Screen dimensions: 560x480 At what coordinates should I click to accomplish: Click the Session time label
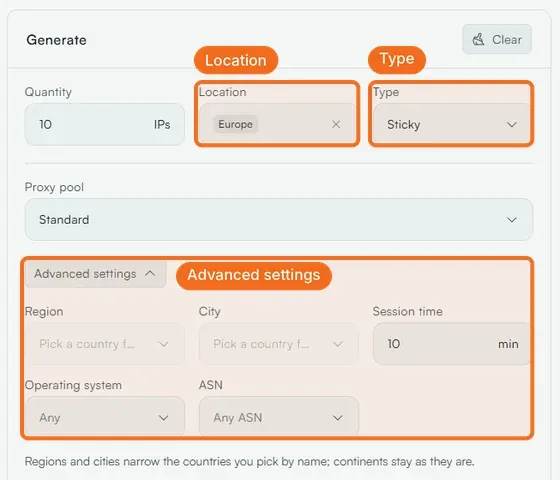pyautogui.click(x=408, y=311)
